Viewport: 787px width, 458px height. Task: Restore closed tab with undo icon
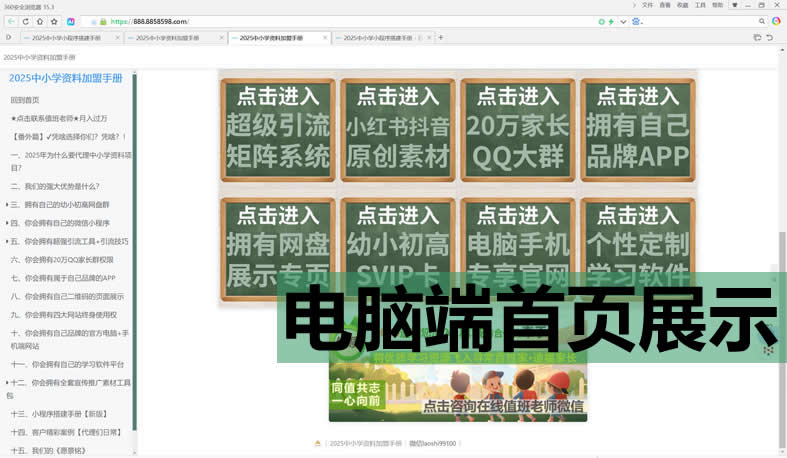[x=769, y=38]
